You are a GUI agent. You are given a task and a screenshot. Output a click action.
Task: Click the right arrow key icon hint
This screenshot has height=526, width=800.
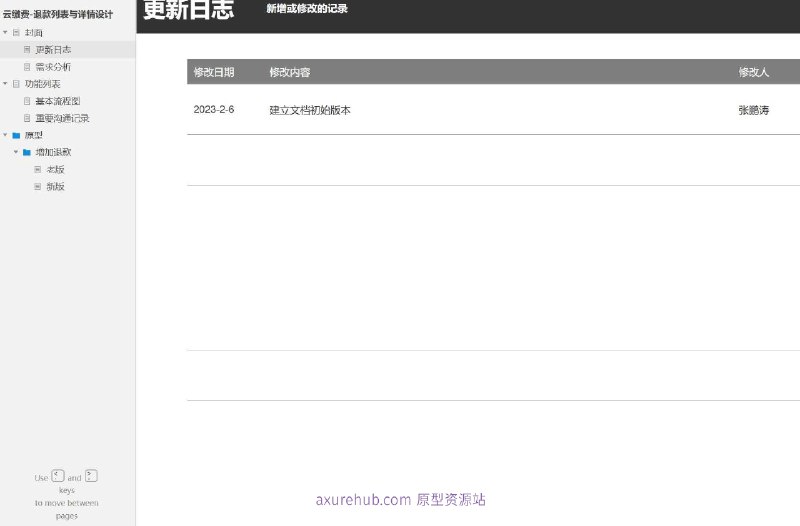tap(91, 476)
